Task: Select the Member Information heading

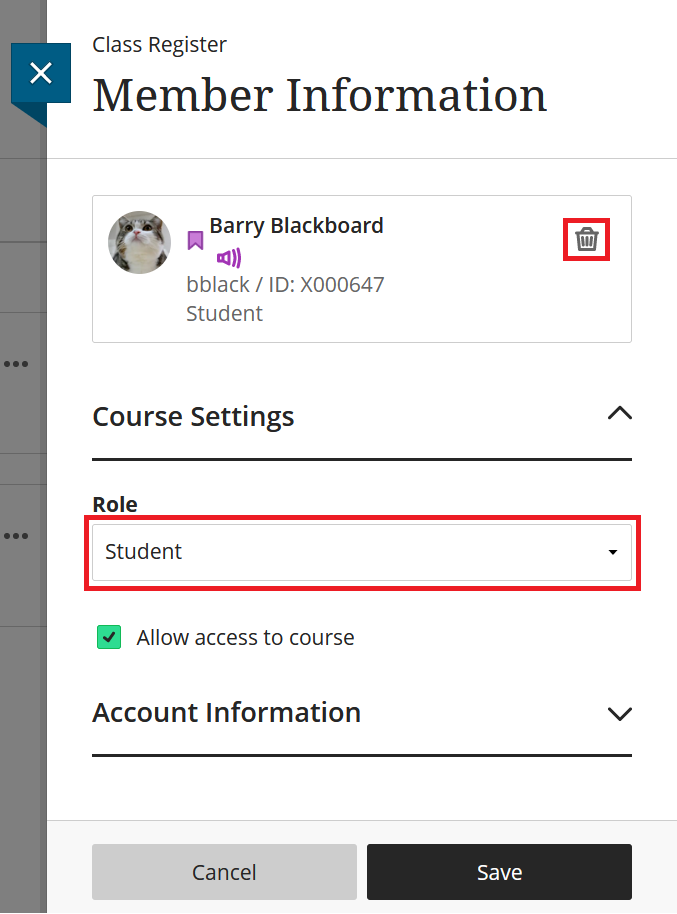Action: tap(319, 95)
